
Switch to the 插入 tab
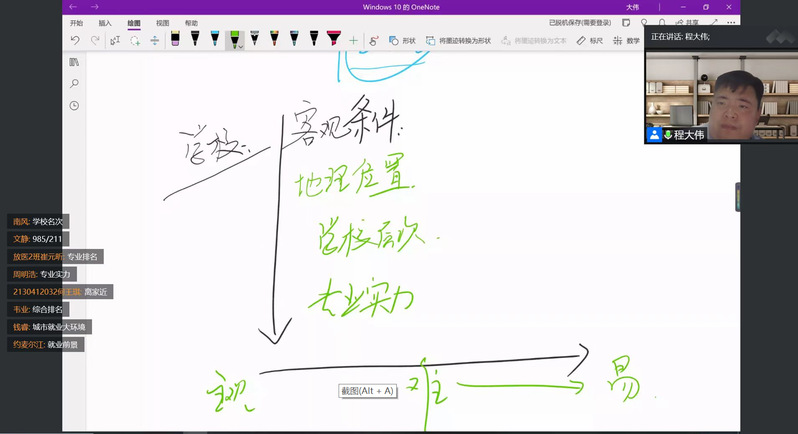[105, 22]
